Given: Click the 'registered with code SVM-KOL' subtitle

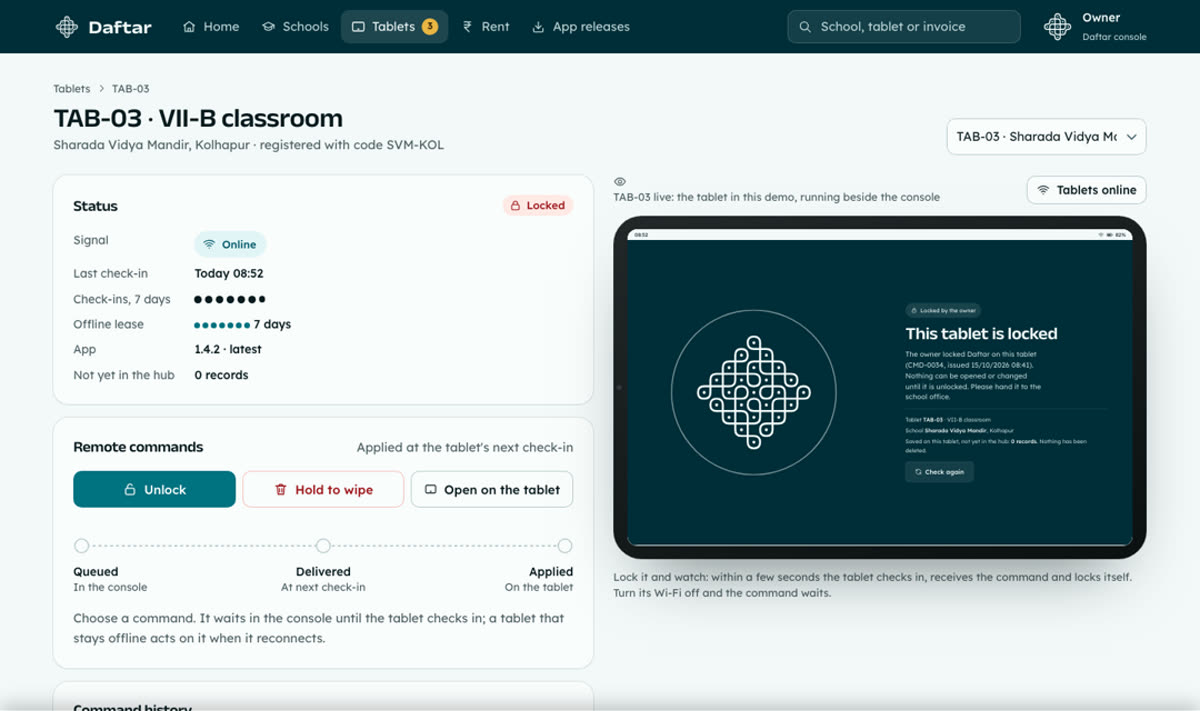Looking at the screenshot, I should pyautogui.click(x=350, y=145).
